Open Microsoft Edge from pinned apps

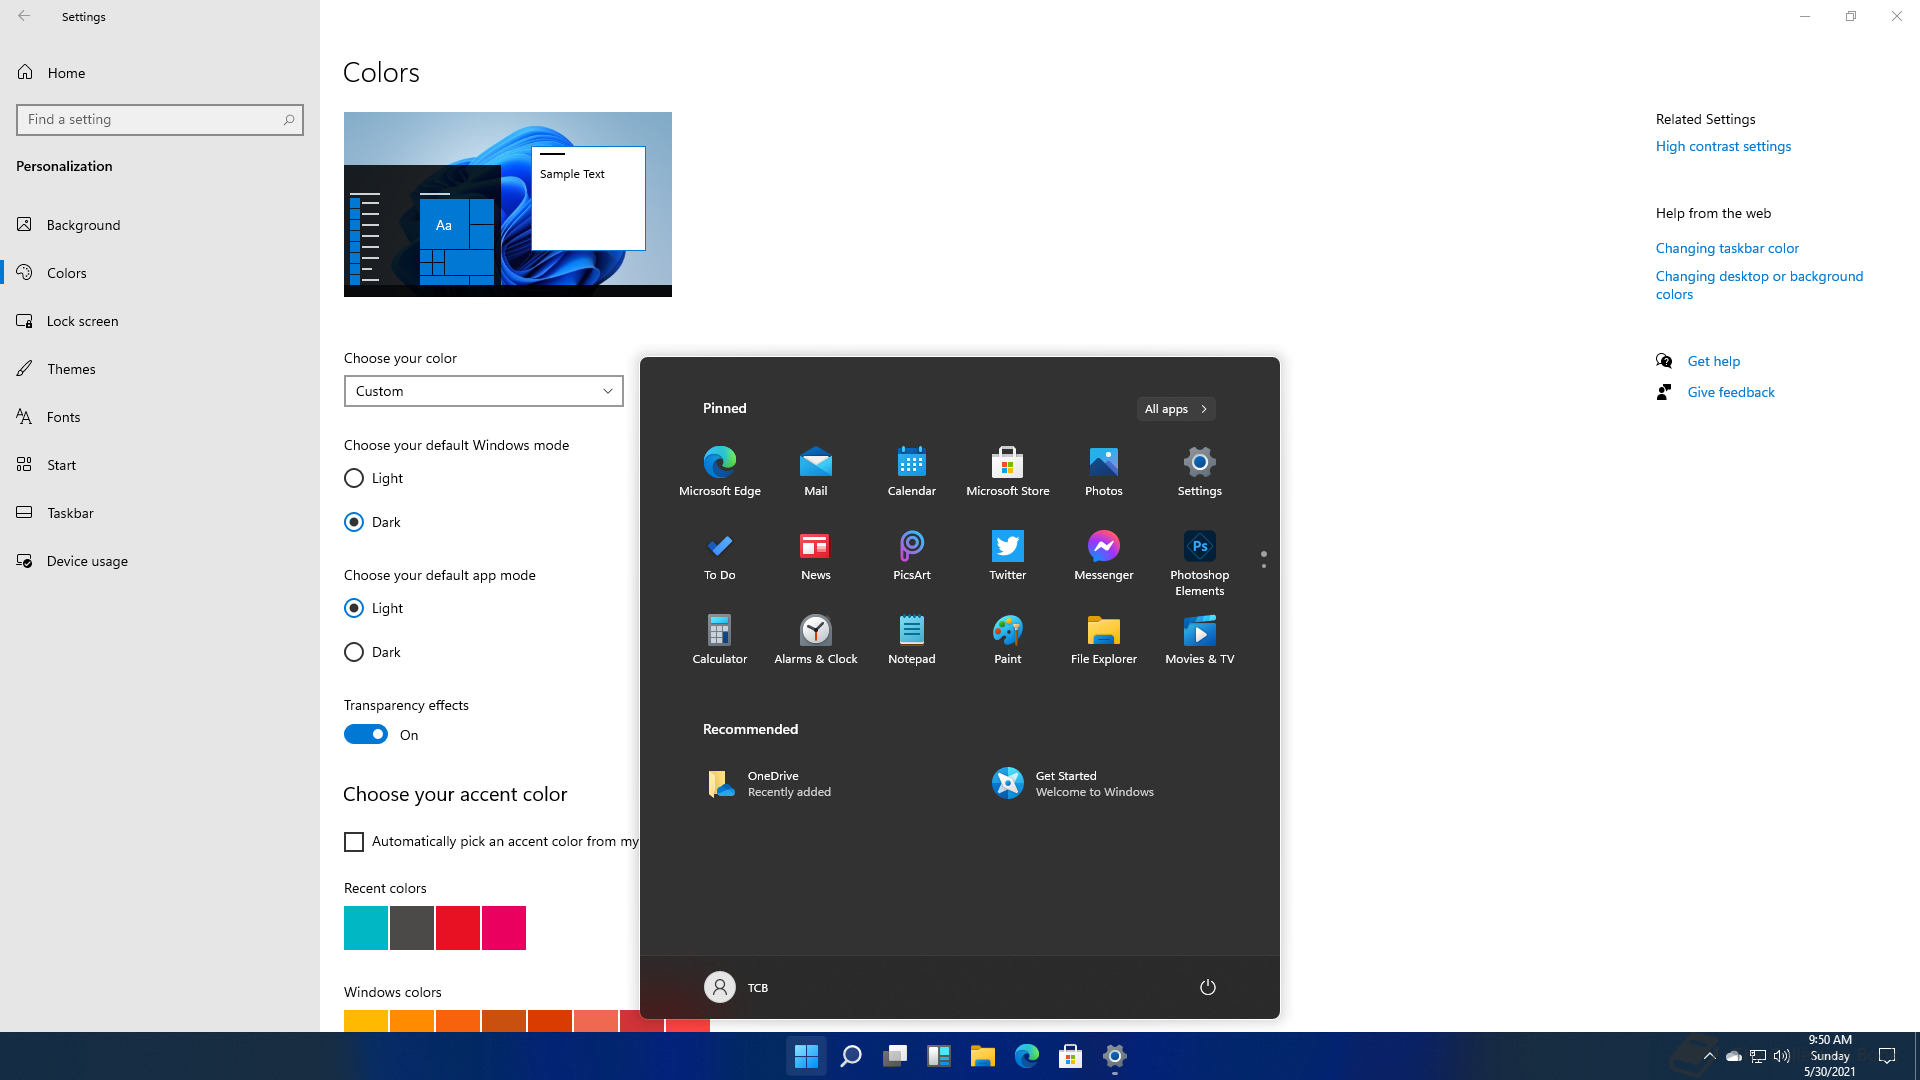pyautogui.click(x=719, y=471)
